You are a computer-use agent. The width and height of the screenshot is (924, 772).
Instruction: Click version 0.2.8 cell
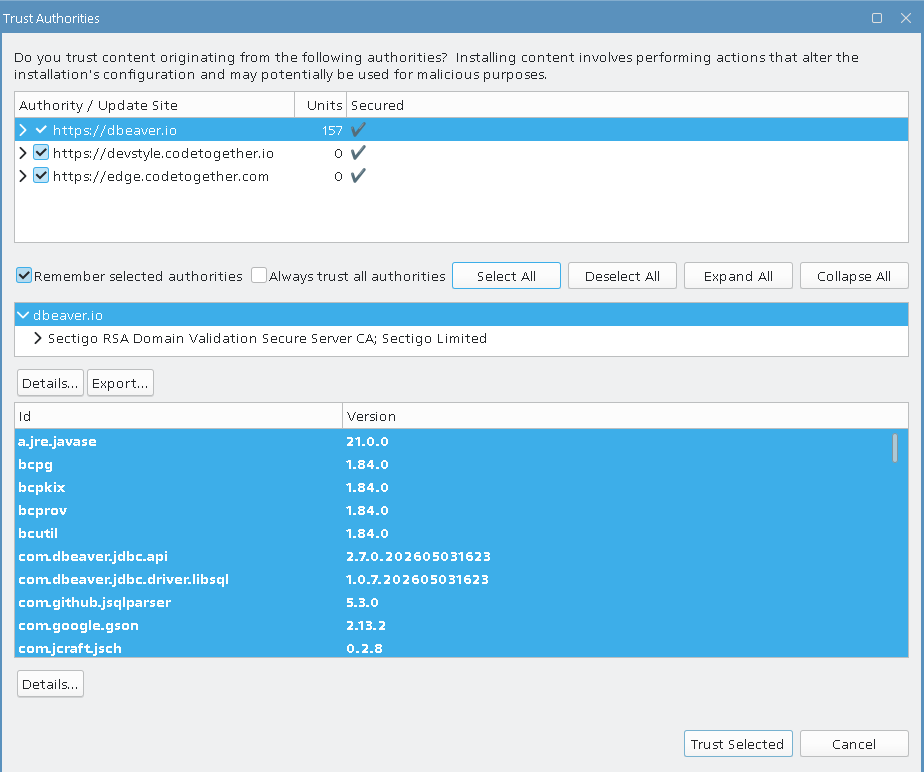tap(364, 648)
